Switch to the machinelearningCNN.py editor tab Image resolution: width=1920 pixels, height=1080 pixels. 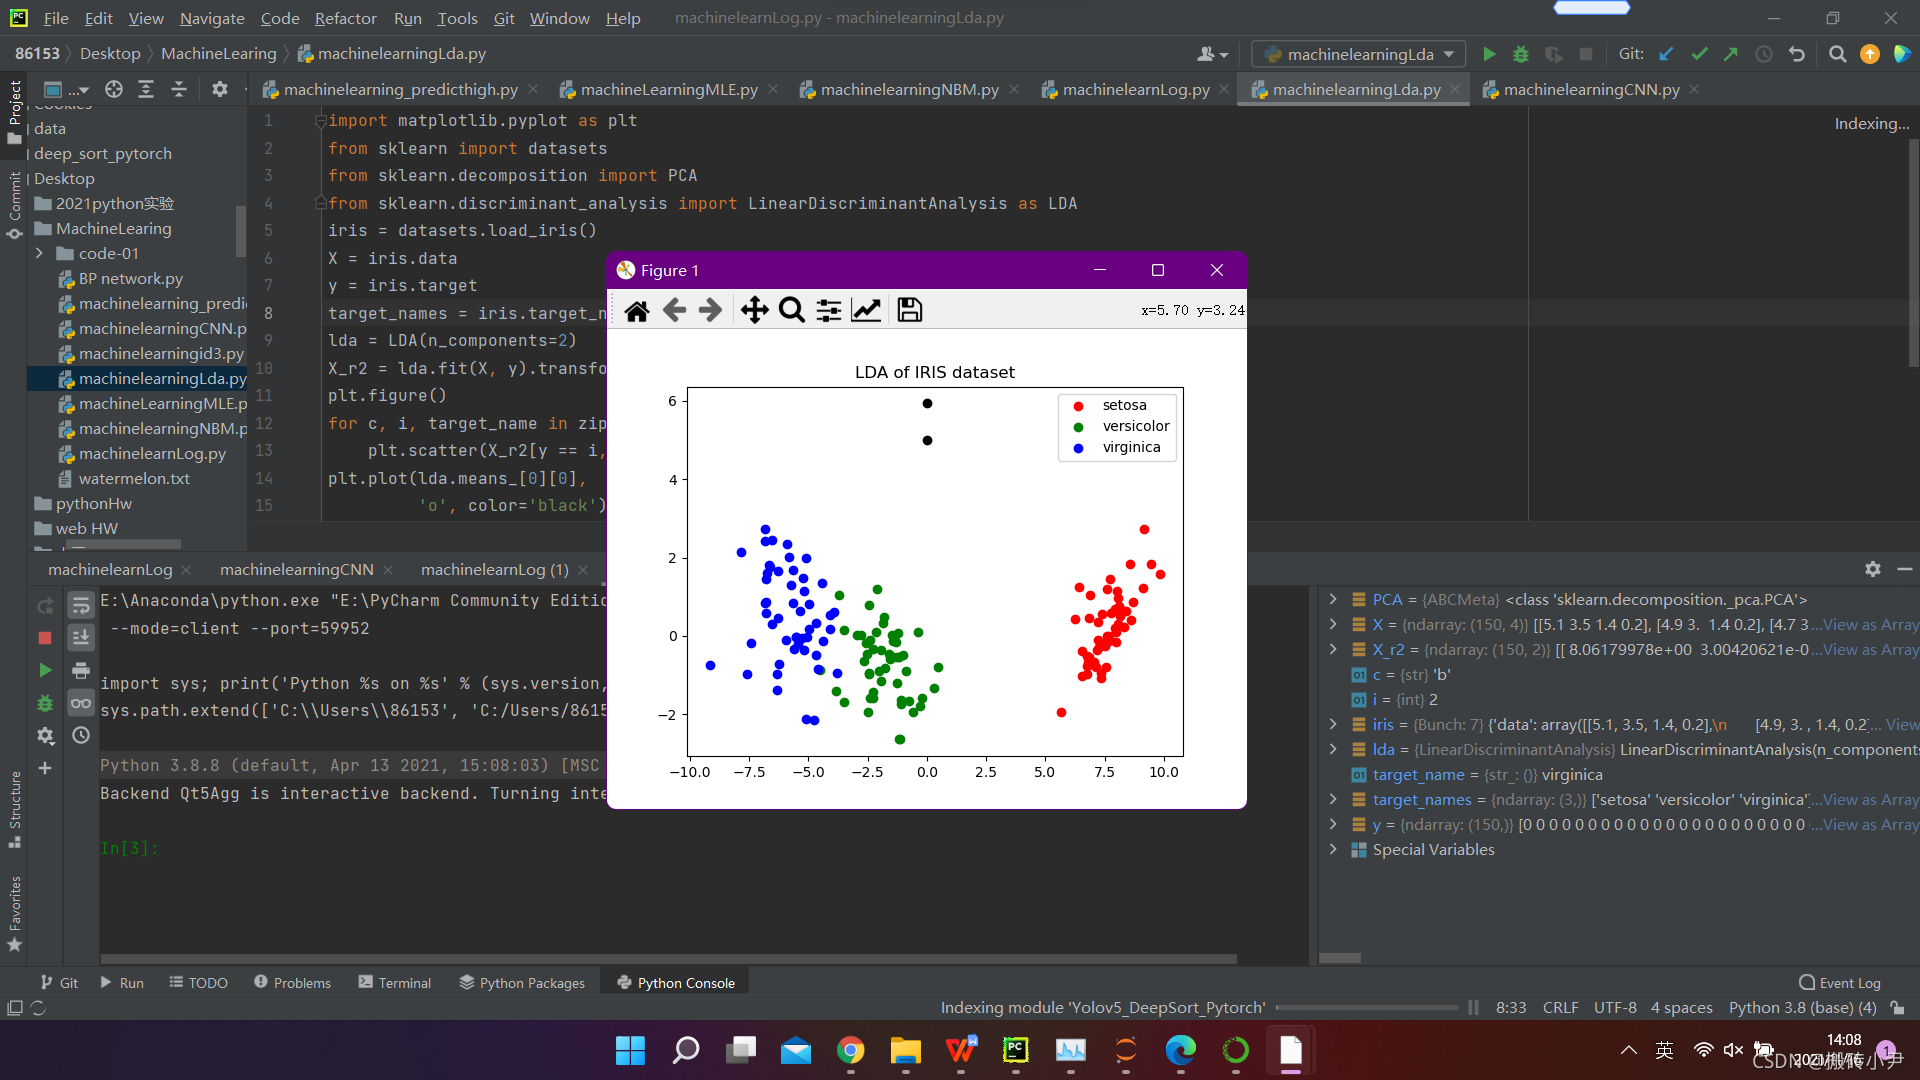pos(1590,90)
